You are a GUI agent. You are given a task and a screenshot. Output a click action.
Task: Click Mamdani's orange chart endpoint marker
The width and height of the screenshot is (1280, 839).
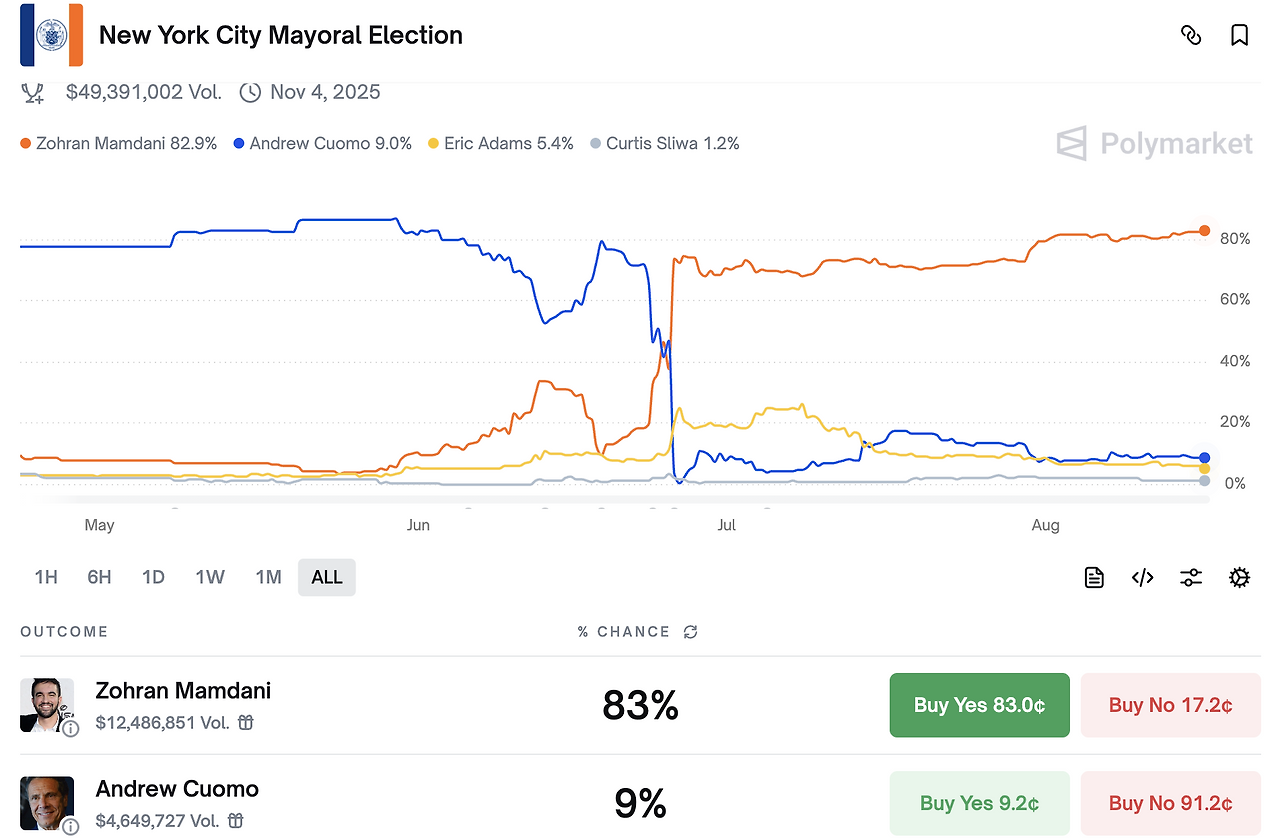1204,231
